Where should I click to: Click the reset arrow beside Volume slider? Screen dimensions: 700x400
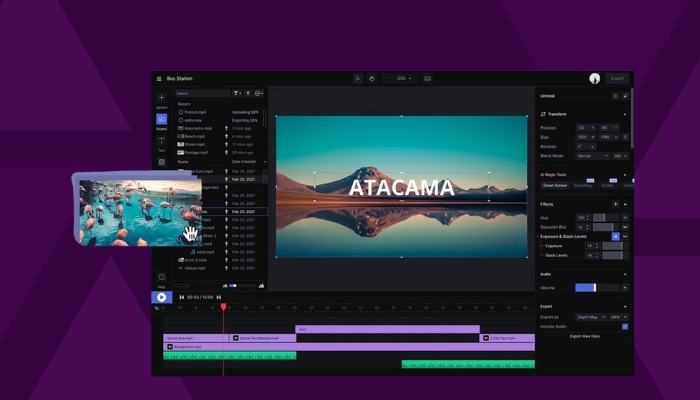(625, 288)
